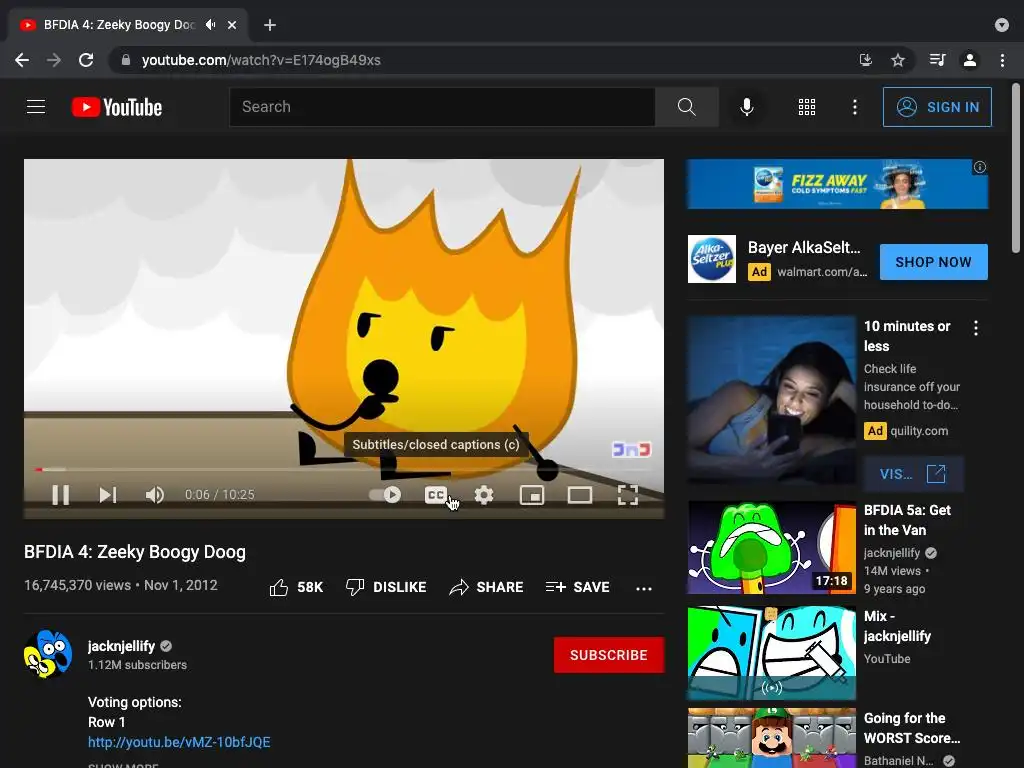Image resolution: width=1024 pixels, height=768 pixels.
Task: Open YouTube settings three-dot menu
Action: [855, 106]
